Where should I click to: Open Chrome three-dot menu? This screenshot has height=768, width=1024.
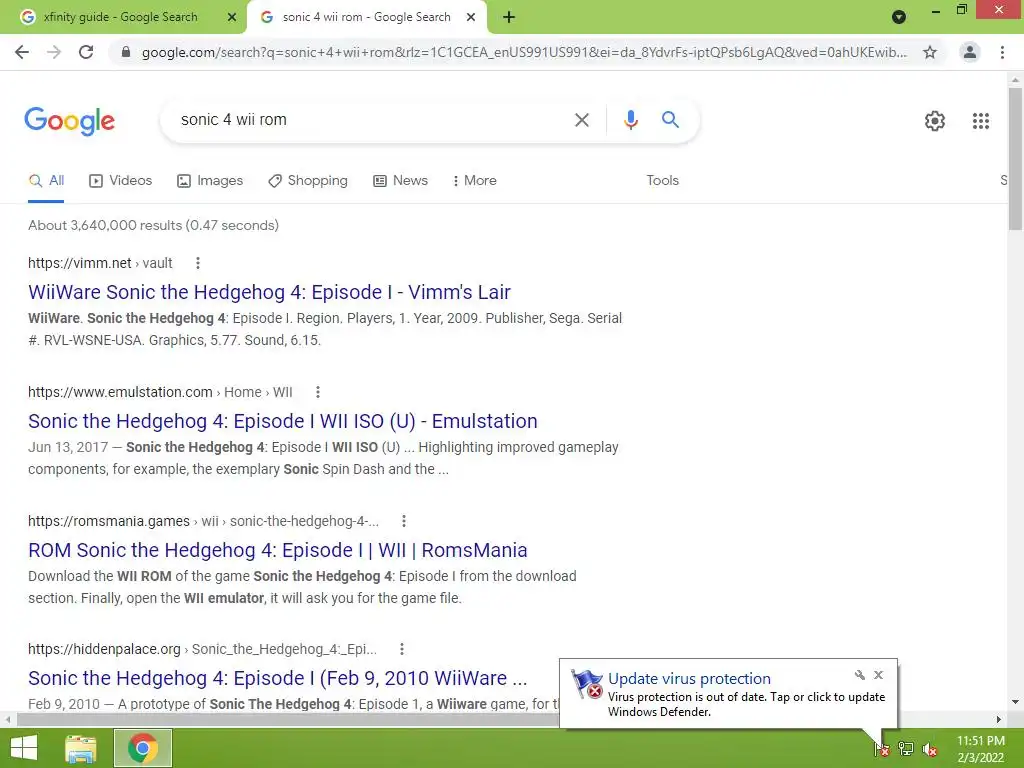(x=1002, y=52)
